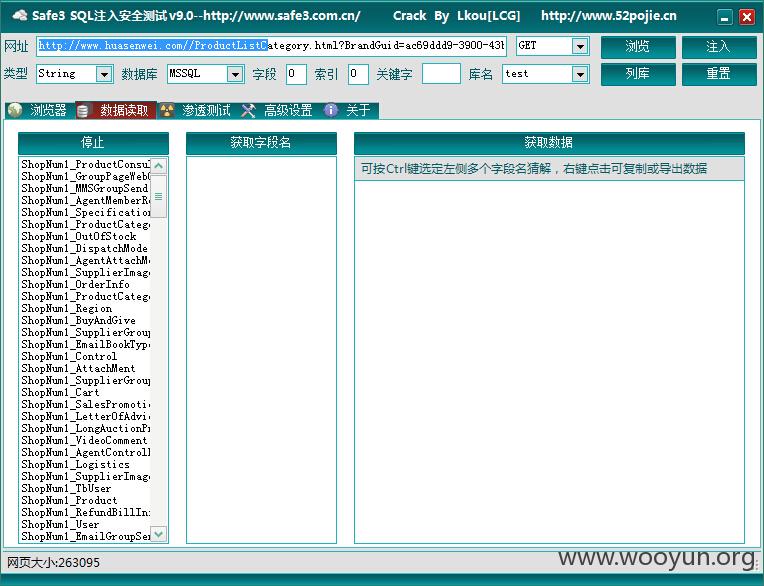Select ShopNum1_EmailGroupSe in the table list
This screenshot has width=764, height=586.
85,537
